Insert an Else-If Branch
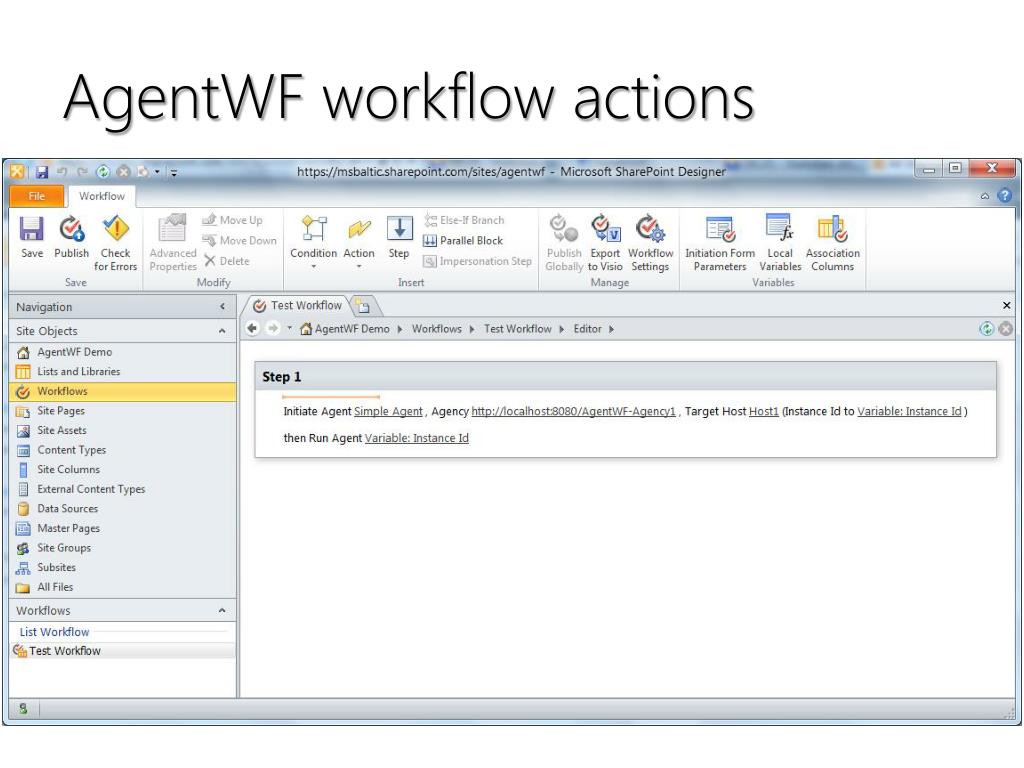This screenshot has height=768, width=1024. pos(464,220)
